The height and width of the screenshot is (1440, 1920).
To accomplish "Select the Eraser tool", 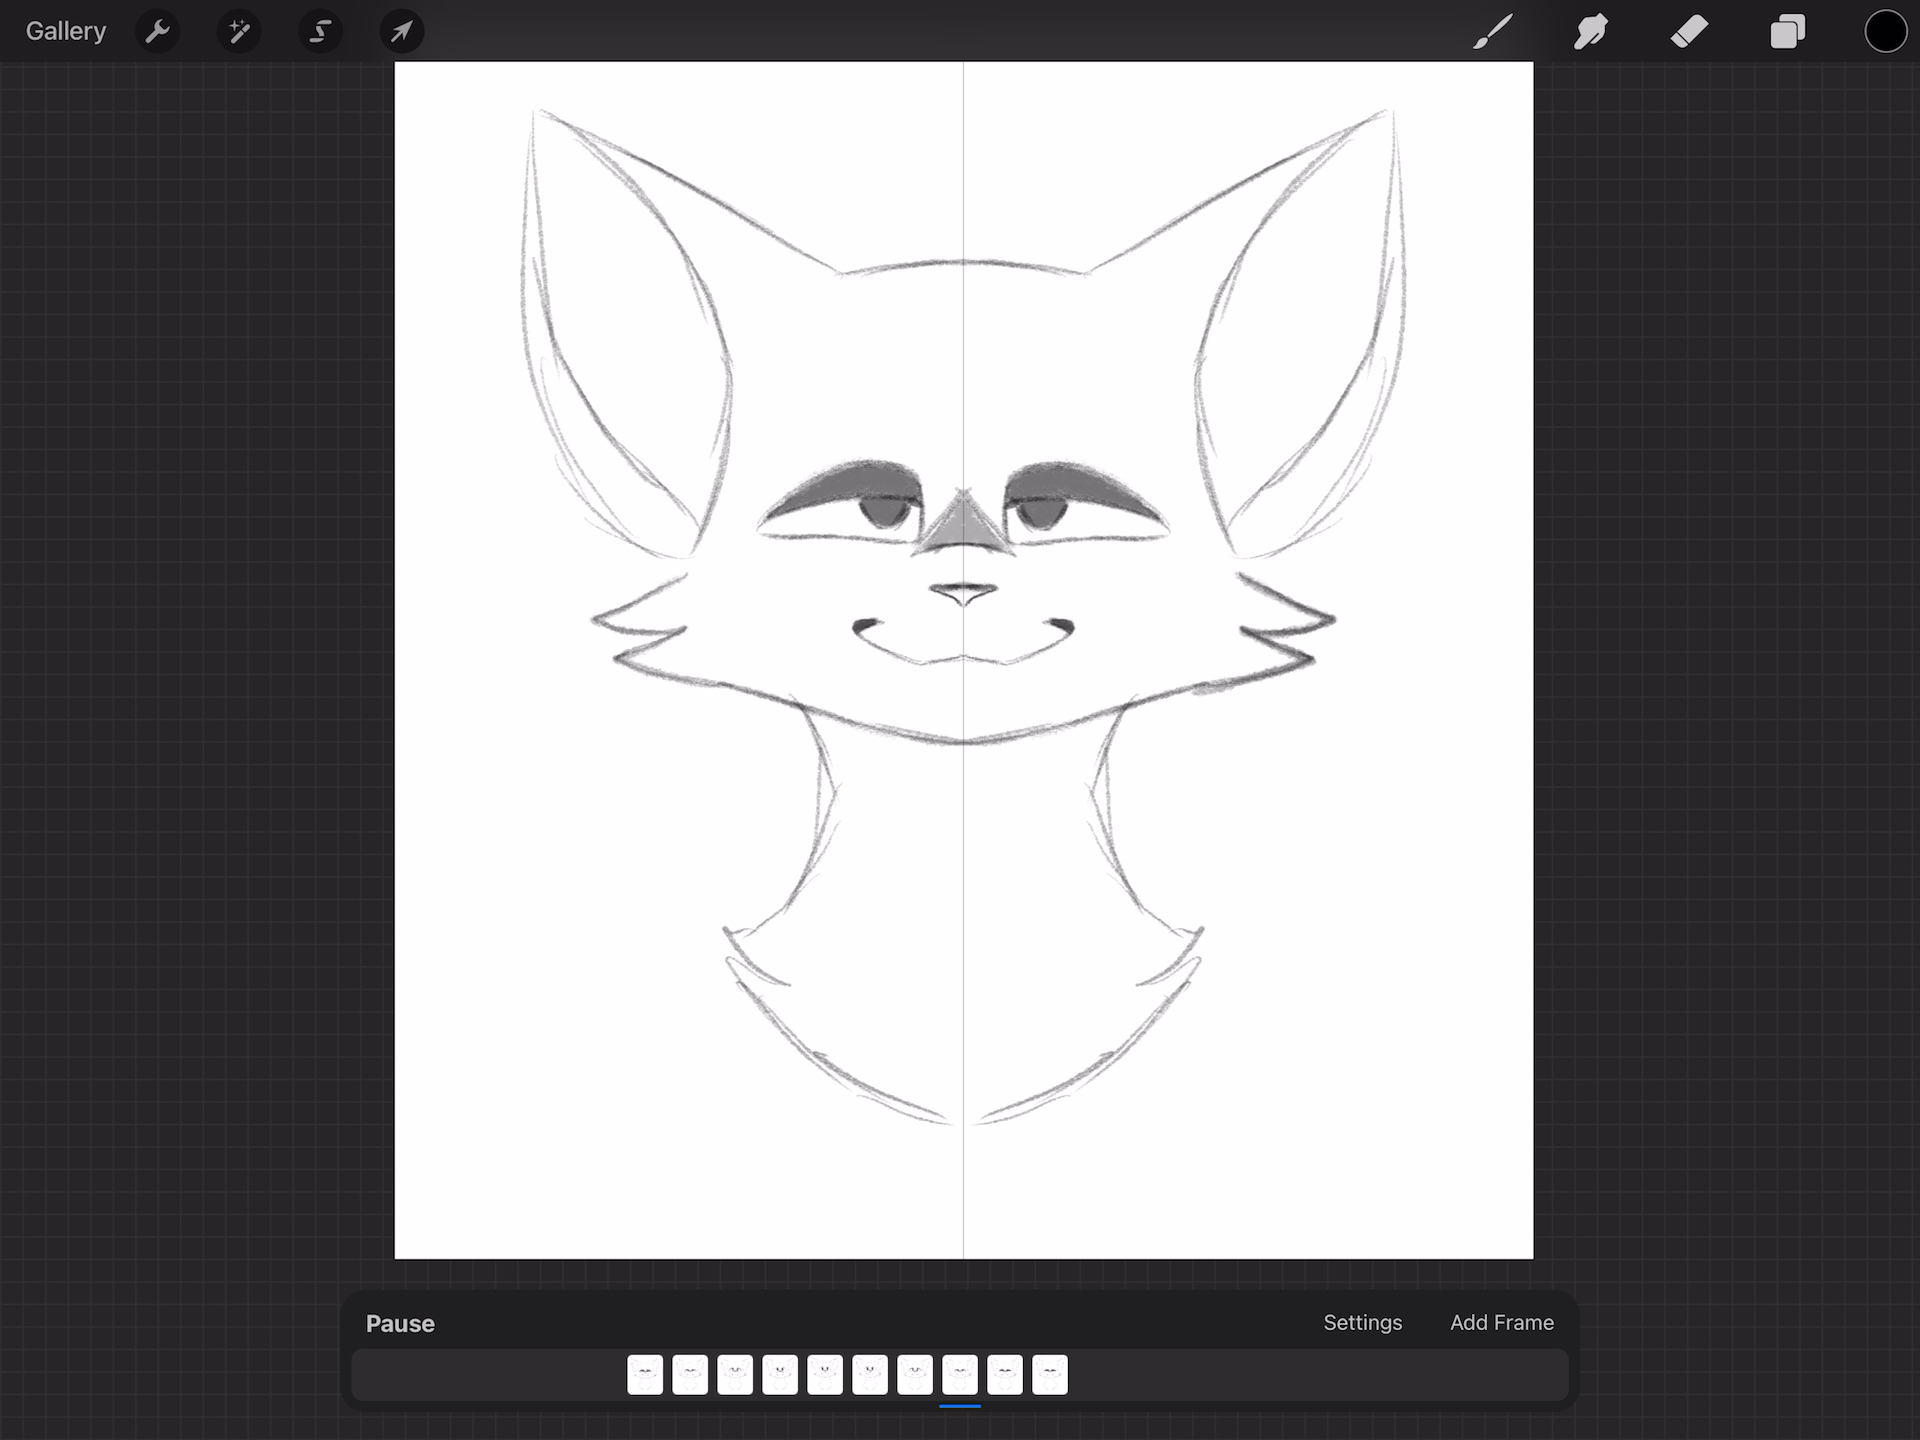I will 1689,32.
